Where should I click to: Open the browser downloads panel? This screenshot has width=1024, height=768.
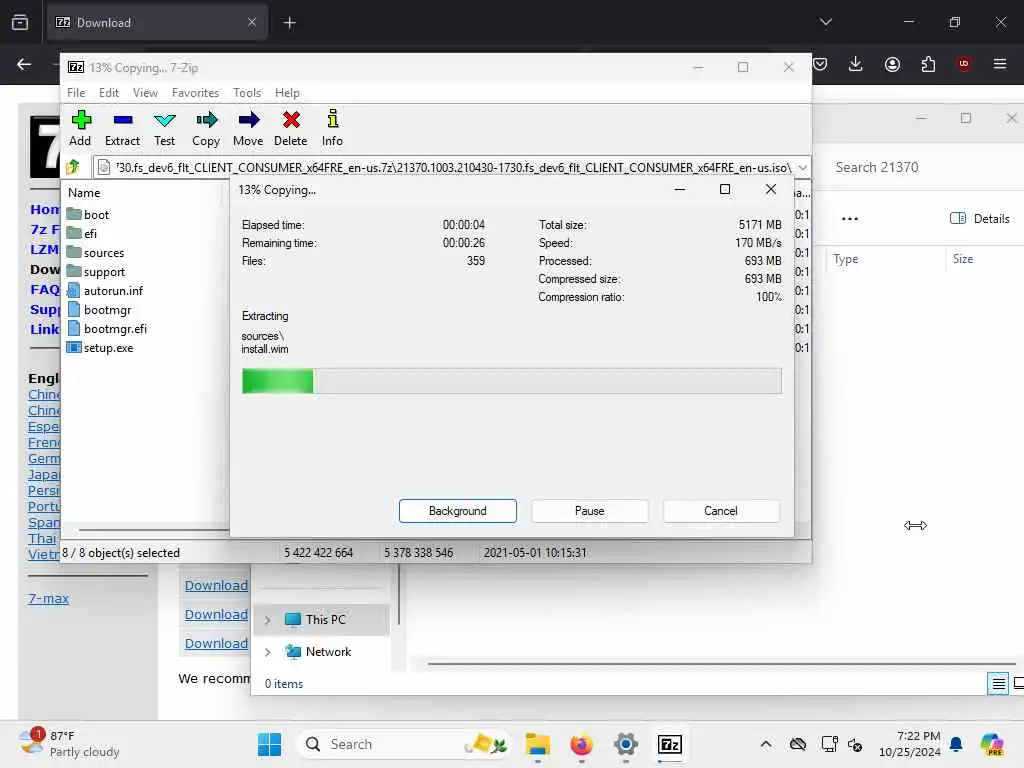click(x=856, y=64)
